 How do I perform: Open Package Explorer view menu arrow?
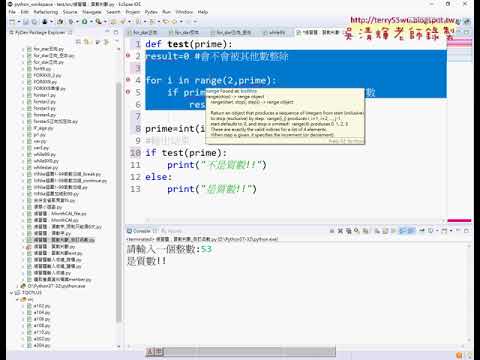pos(117,42)
